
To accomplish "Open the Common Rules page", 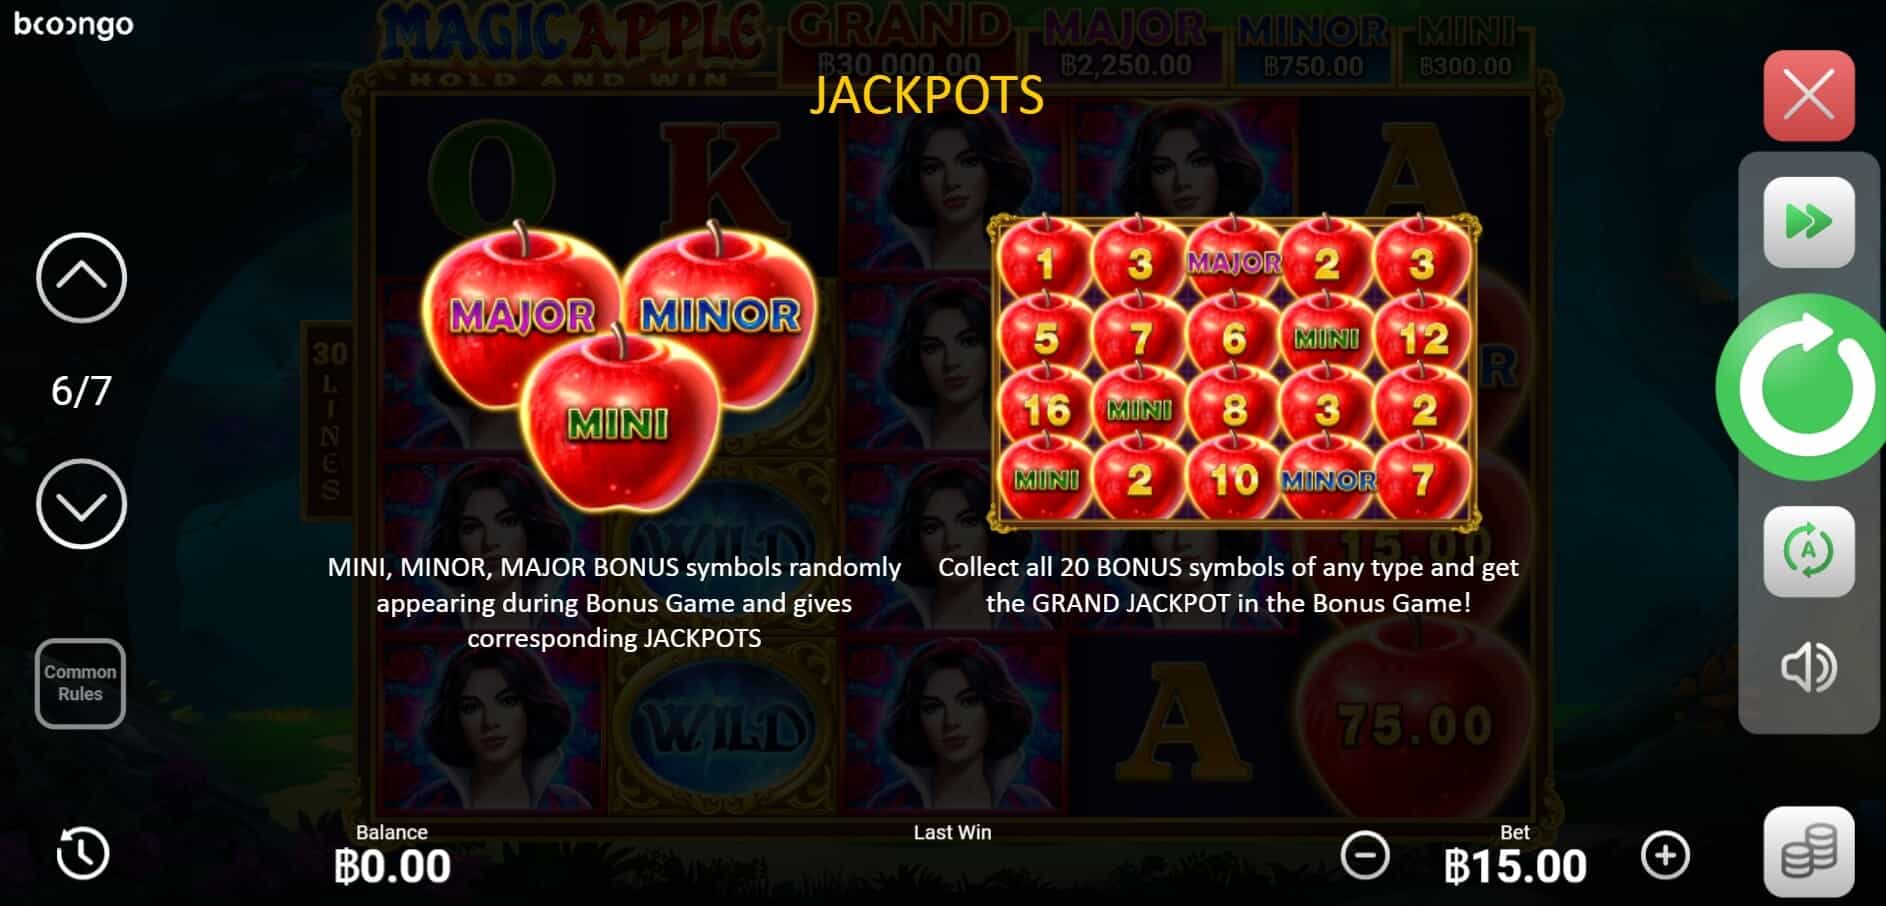I will [x=80, y=683].
